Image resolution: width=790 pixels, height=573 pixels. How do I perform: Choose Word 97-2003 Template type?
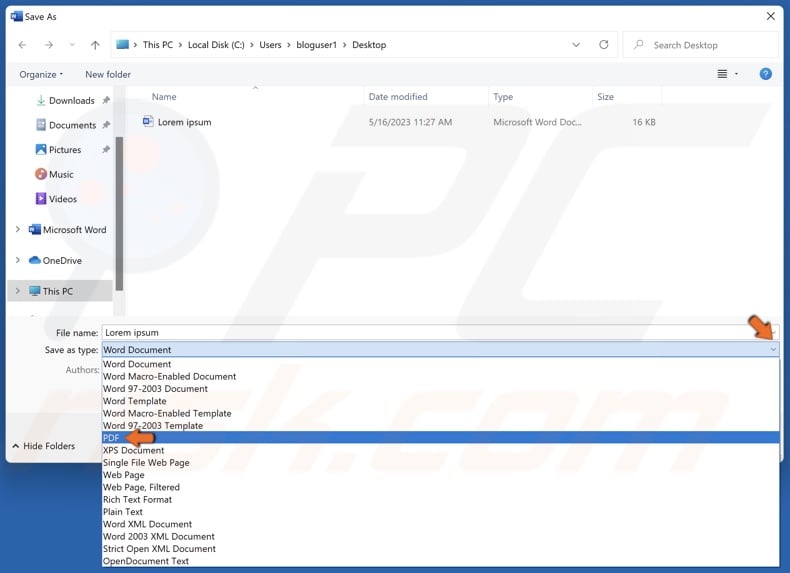440,426
